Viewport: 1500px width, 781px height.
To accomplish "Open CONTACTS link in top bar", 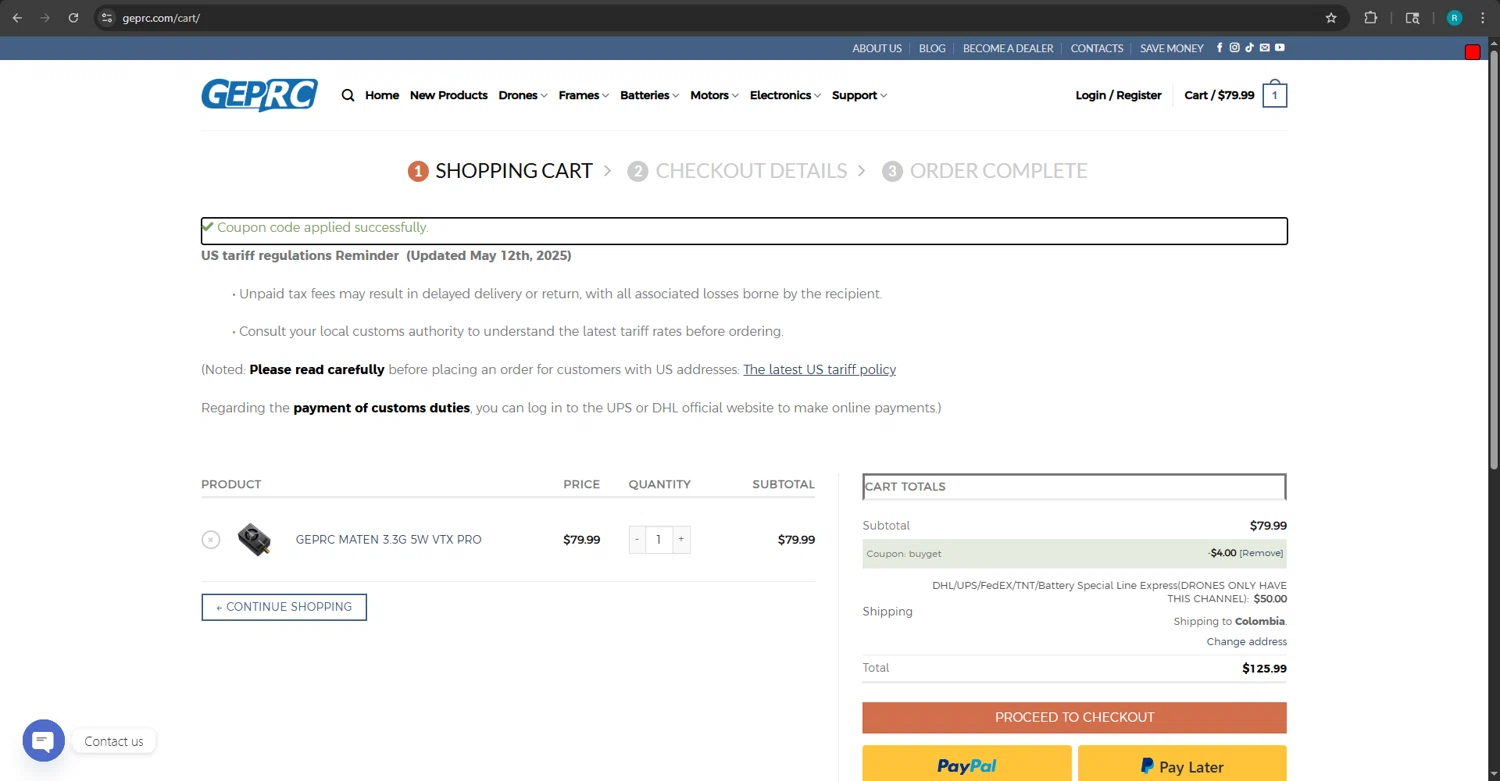I will [x=1097, y=48].
